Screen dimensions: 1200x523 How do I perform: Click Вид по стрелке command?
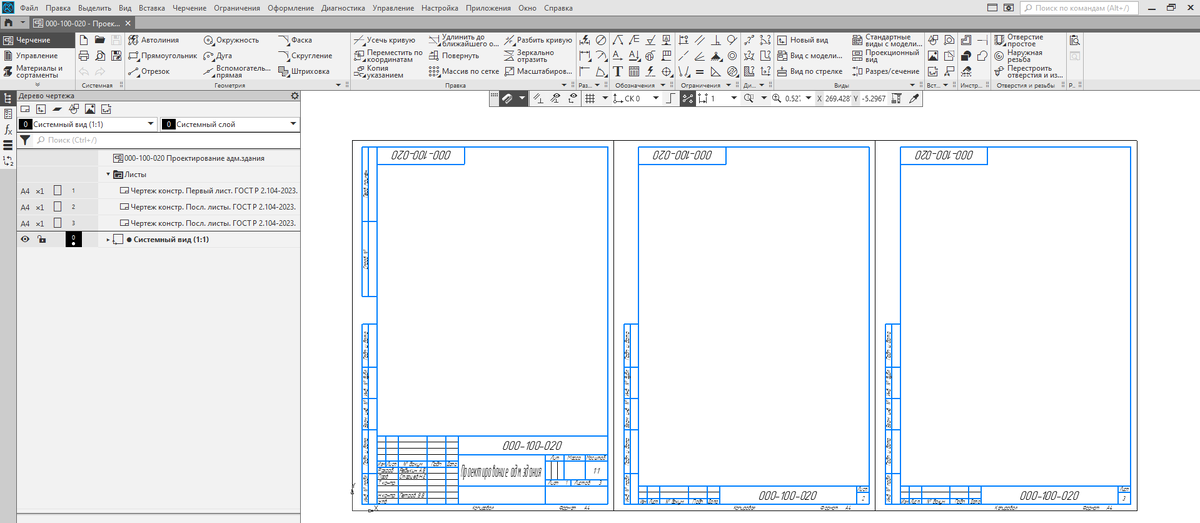coord(810,72)
